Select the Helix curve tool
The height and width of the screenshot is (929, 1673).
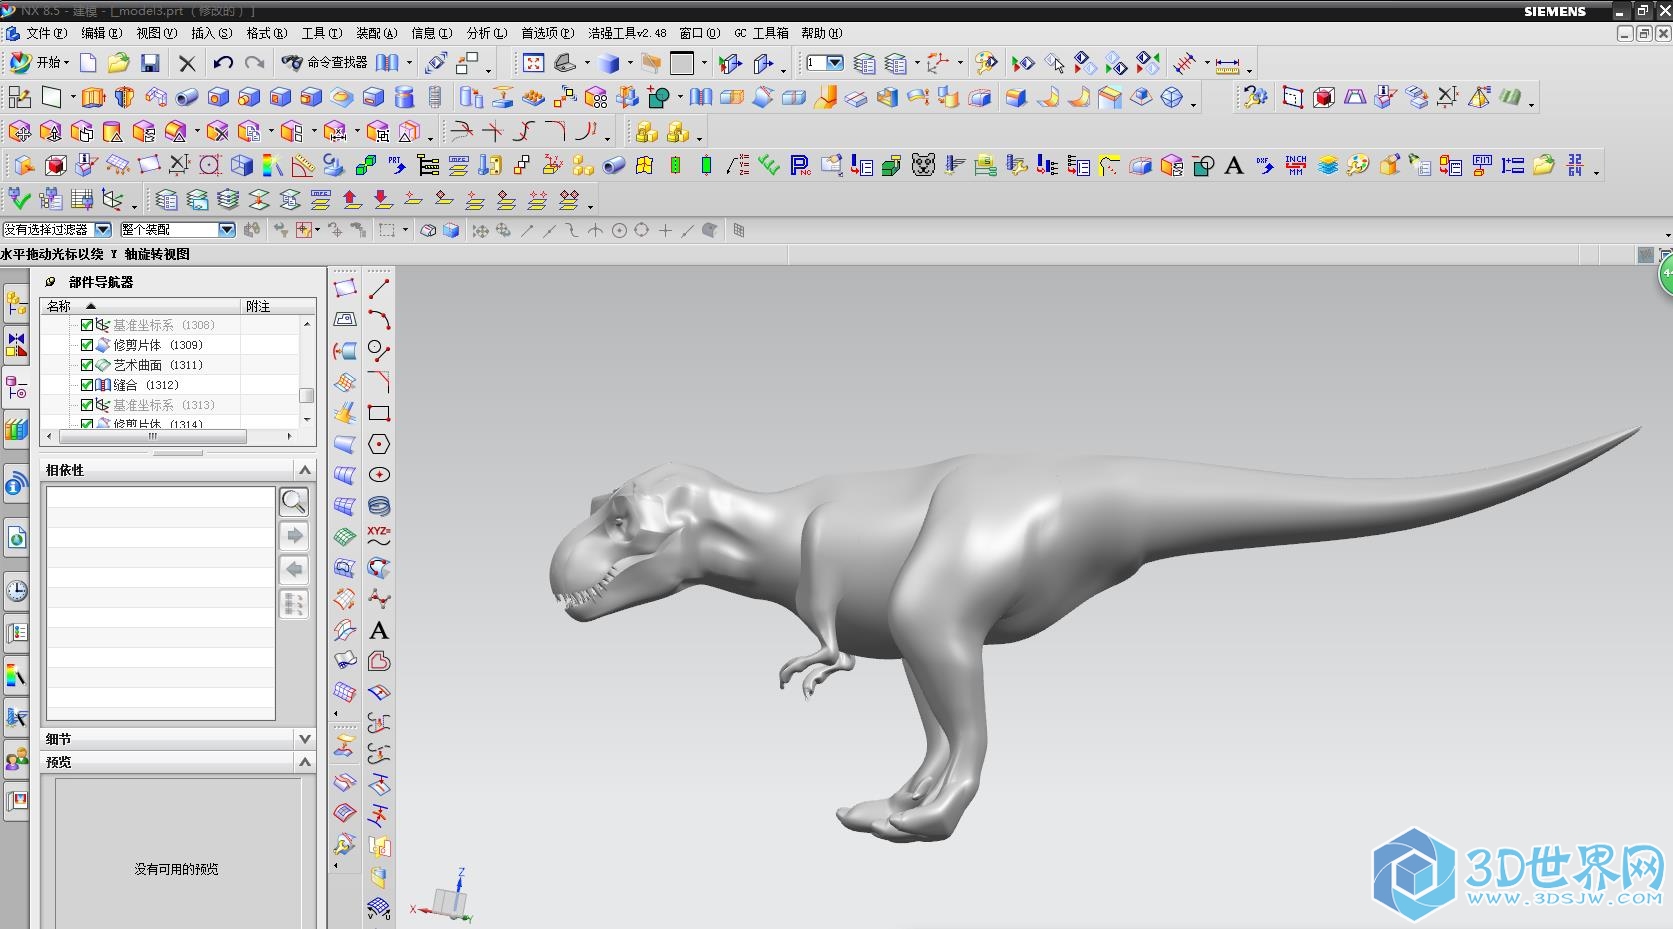tap(379, 506)
